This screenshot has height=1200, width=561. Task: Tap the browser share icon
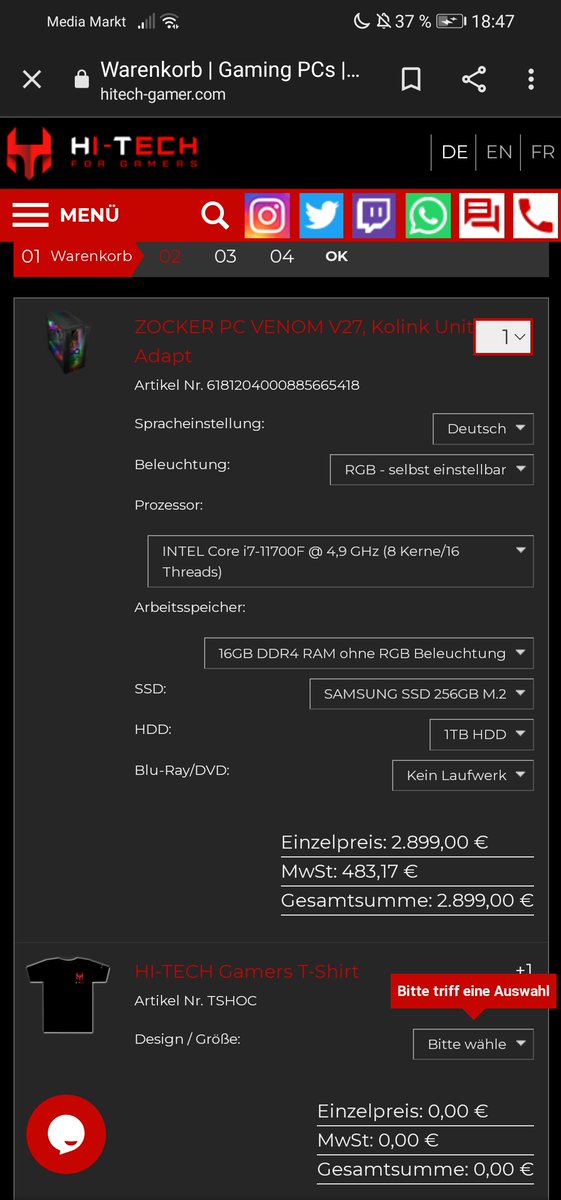(x=474, y=80)
